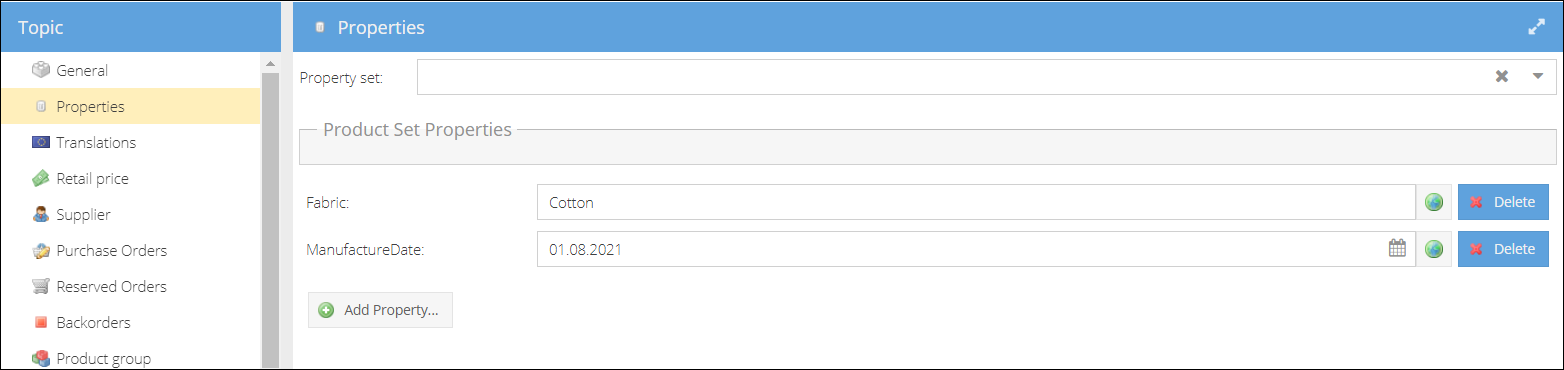The height and width of the screenshot is (370, 1564).
Task: Delete the Fabric property
Action: pyautogui.click(x=1502, y=202)
